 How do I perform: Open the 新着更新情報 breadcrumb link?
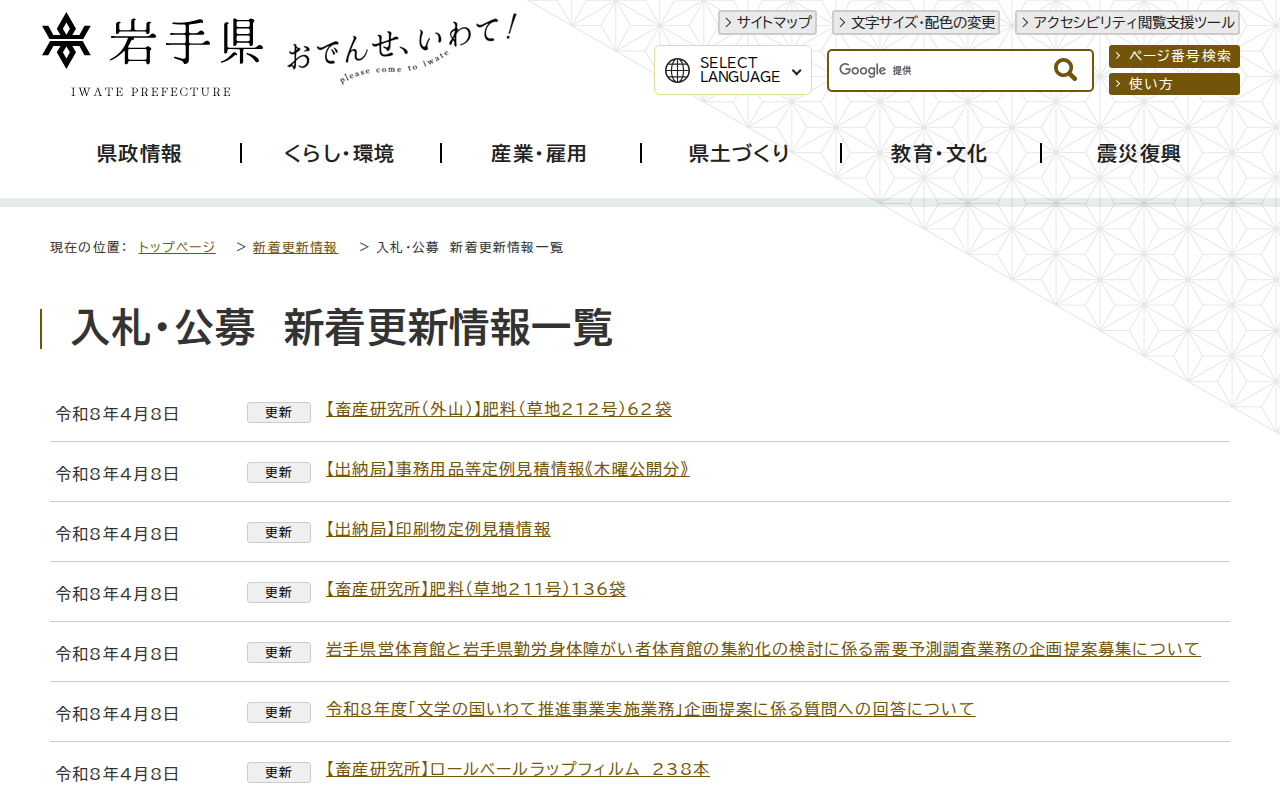click(x=295, y=246)
